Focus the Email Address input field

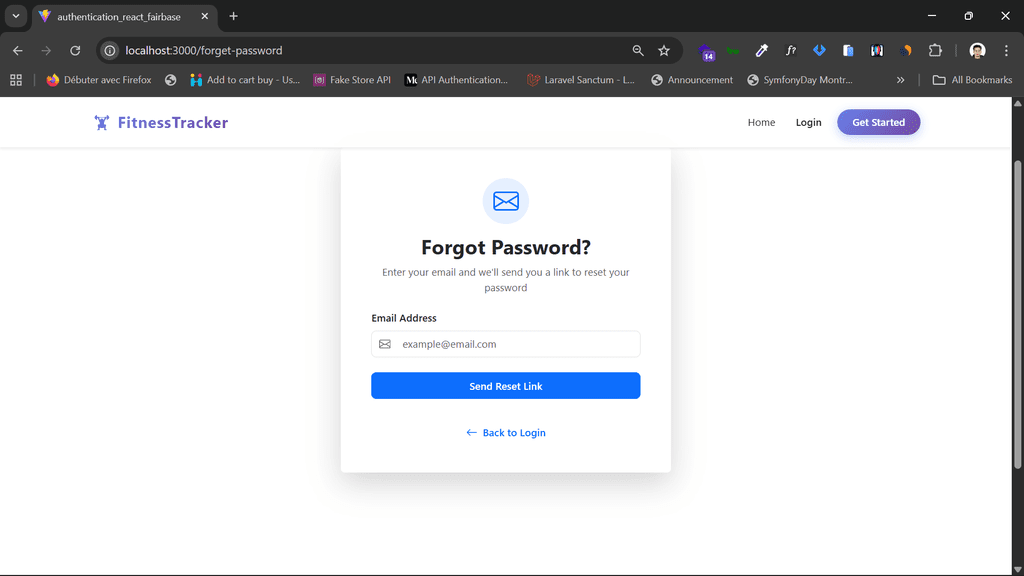coord(516,344)
